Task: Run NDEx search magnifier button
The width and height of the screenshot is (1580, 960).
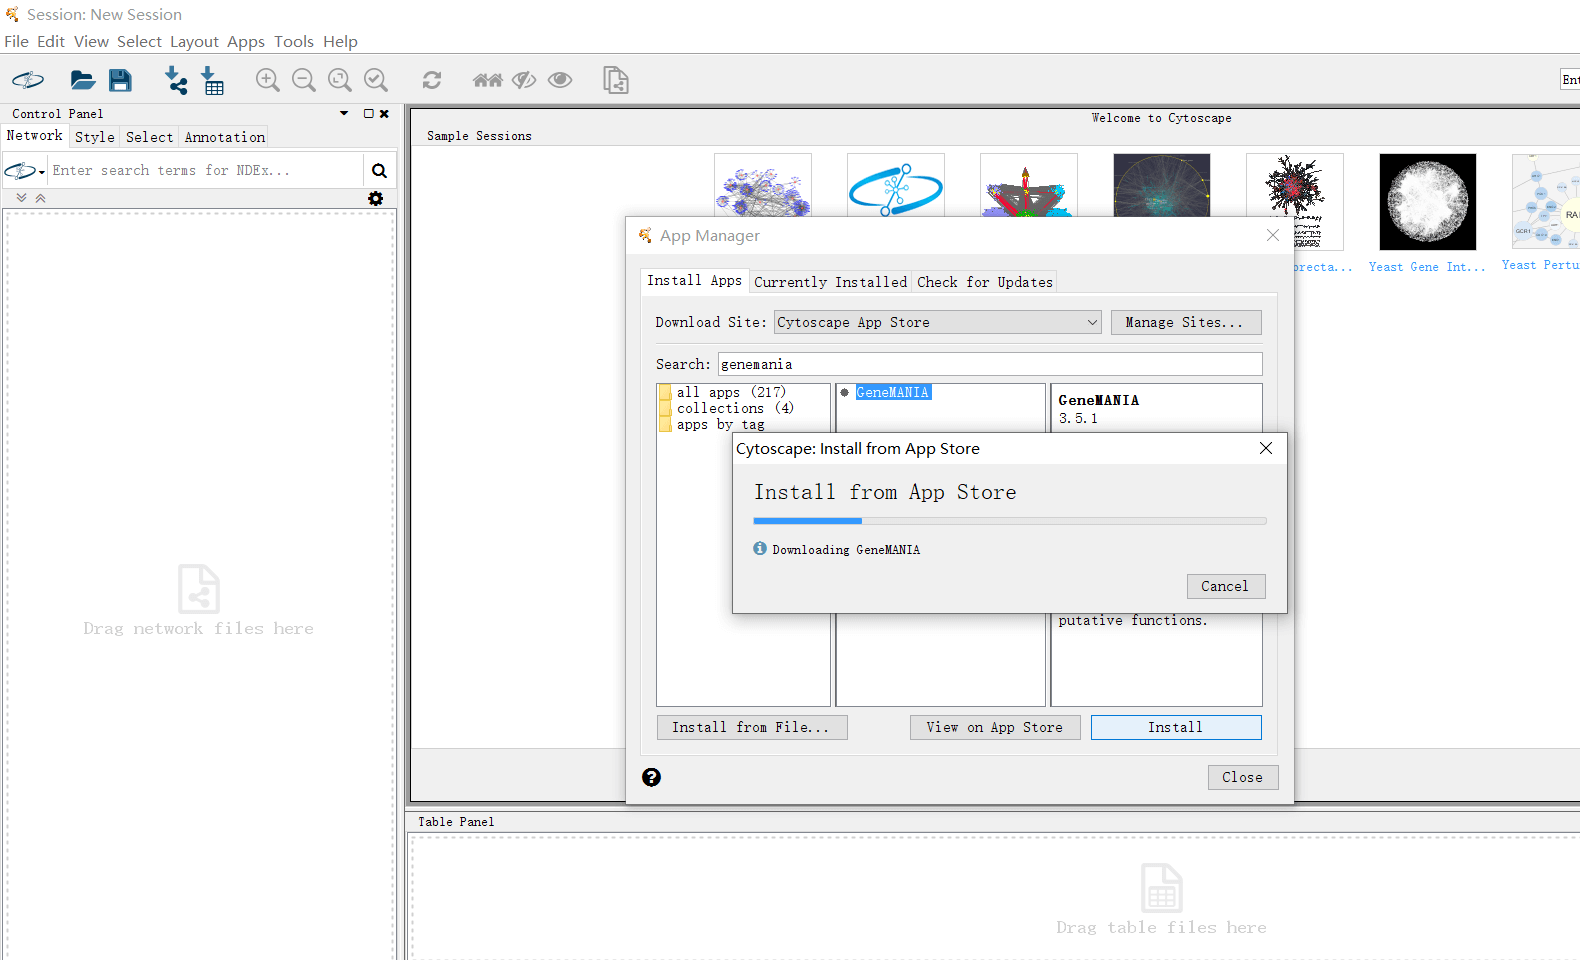Action: pos(379,171)
